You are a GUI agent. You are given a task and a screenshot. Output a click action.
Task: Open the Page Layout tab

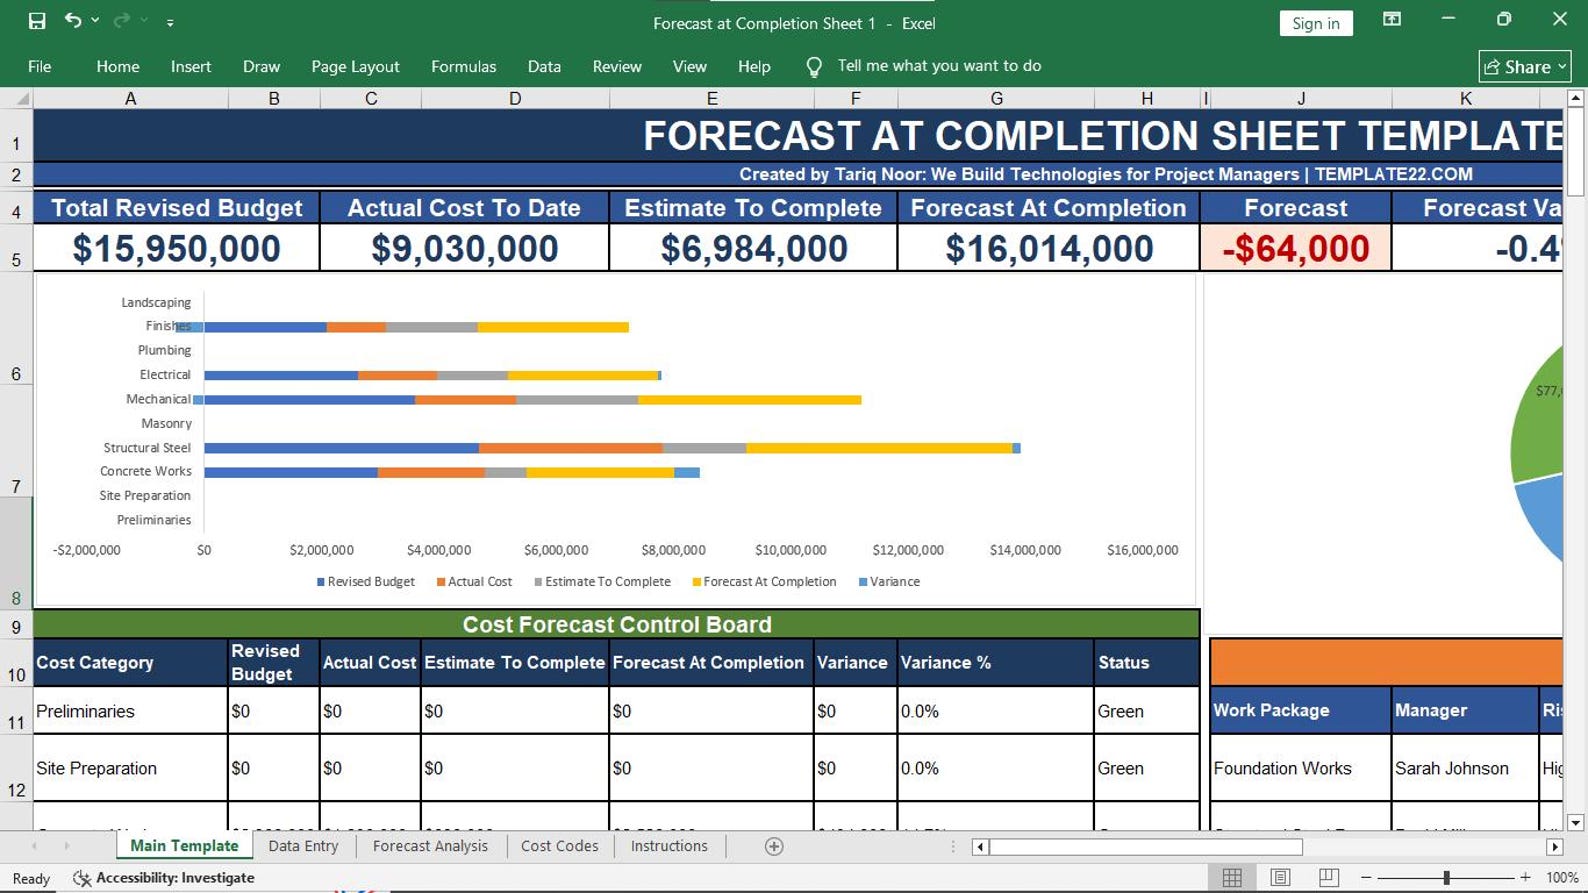click(355, 66)
